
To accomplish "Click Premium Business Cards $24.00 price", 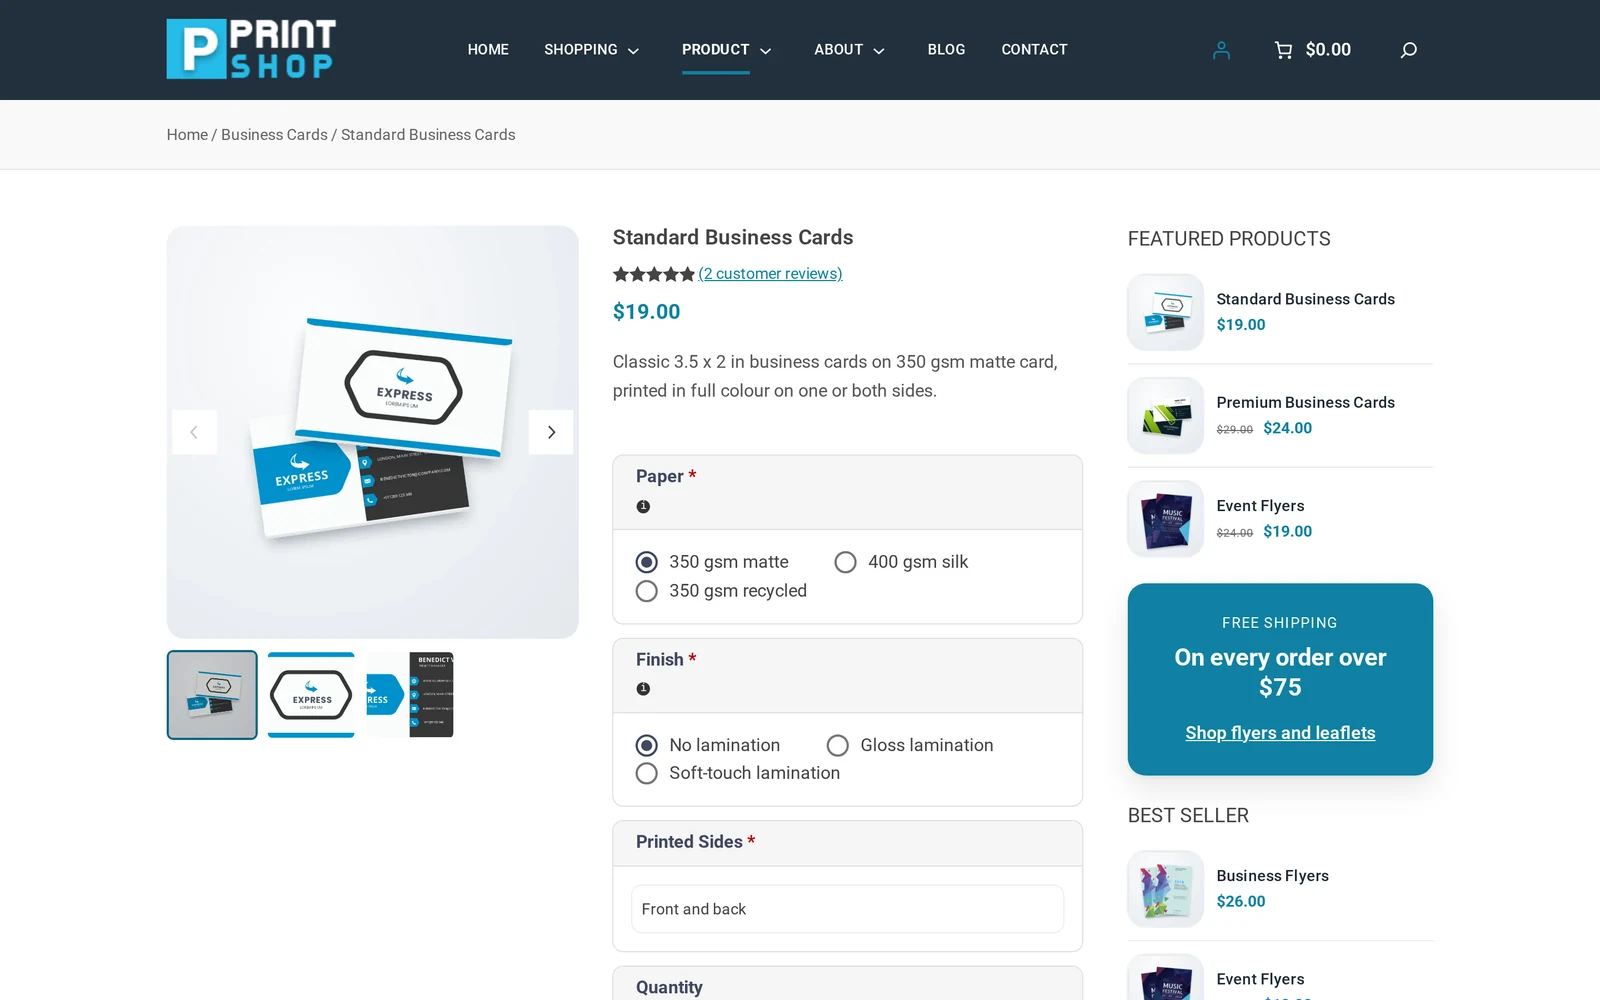I will [x=1288, y=428].
